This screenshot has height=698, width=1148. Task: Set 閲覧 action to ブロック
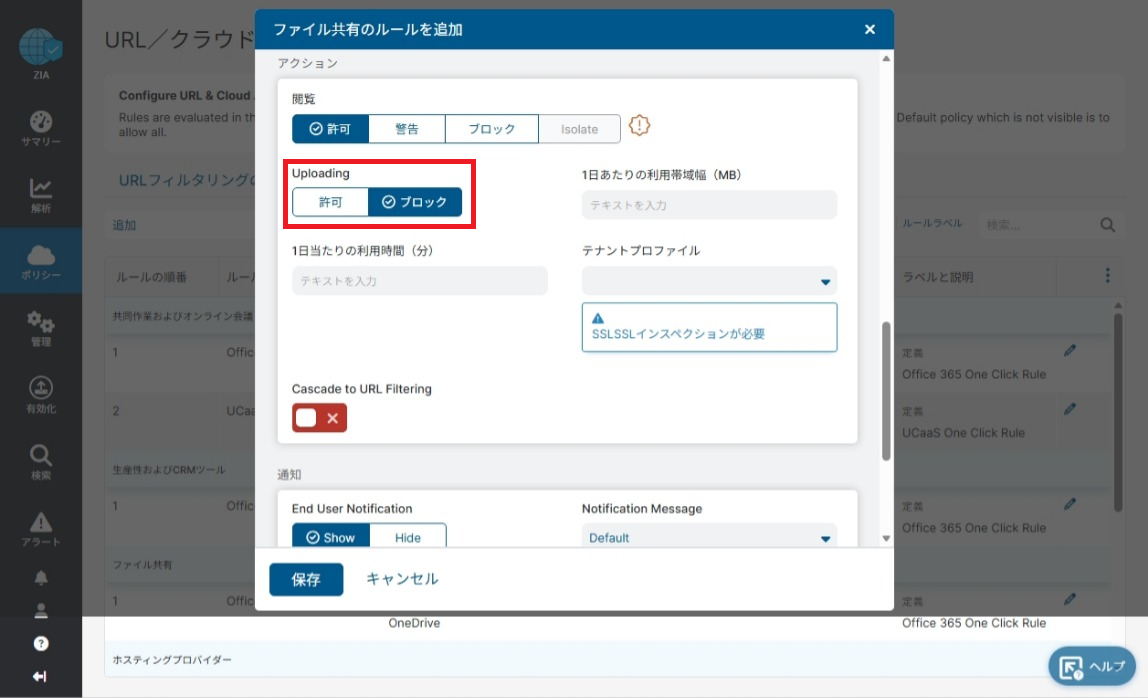point(491,129)
